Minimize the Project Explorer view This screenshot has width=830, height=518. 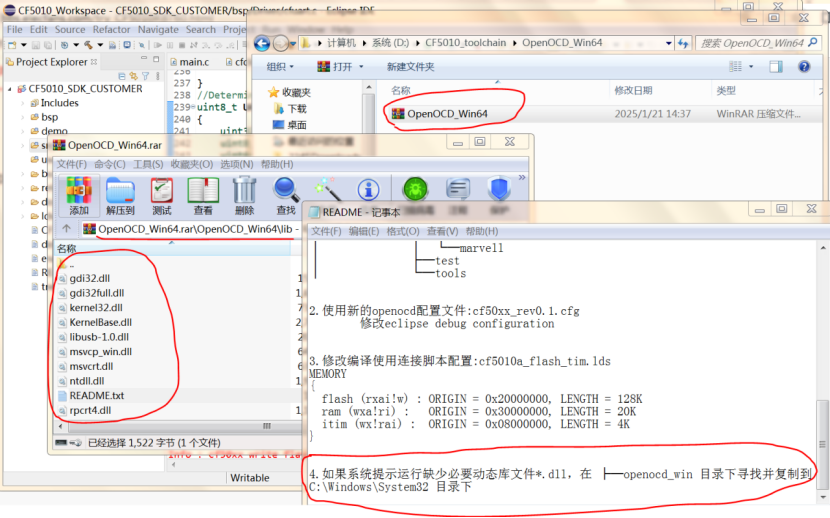[144, 59]
